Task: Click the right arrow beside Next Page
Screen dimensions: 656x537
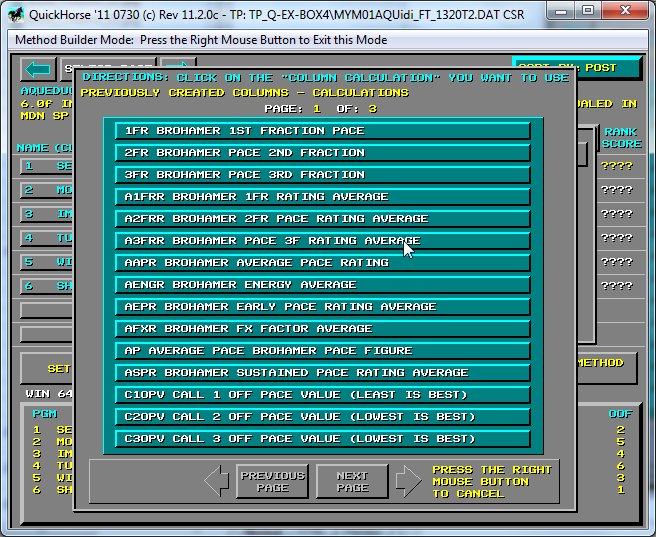Action: (x=407, y=481)
